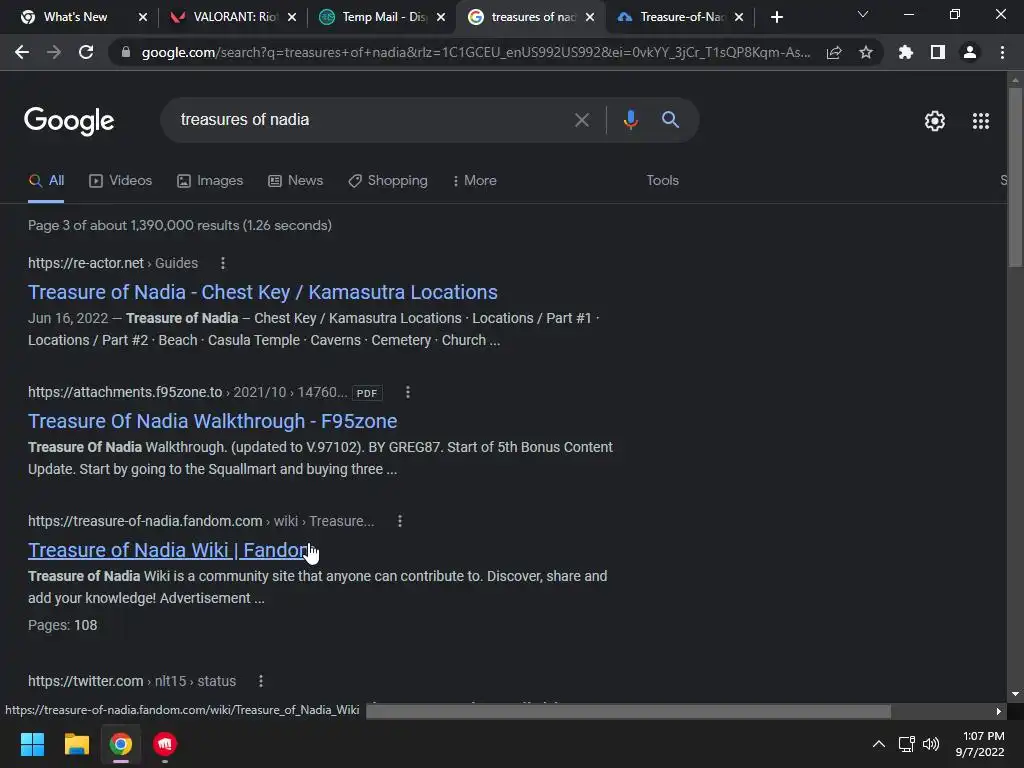Screen dimensions: 1024x768
Task: Go back to the previous page
Action: [22, 52]
